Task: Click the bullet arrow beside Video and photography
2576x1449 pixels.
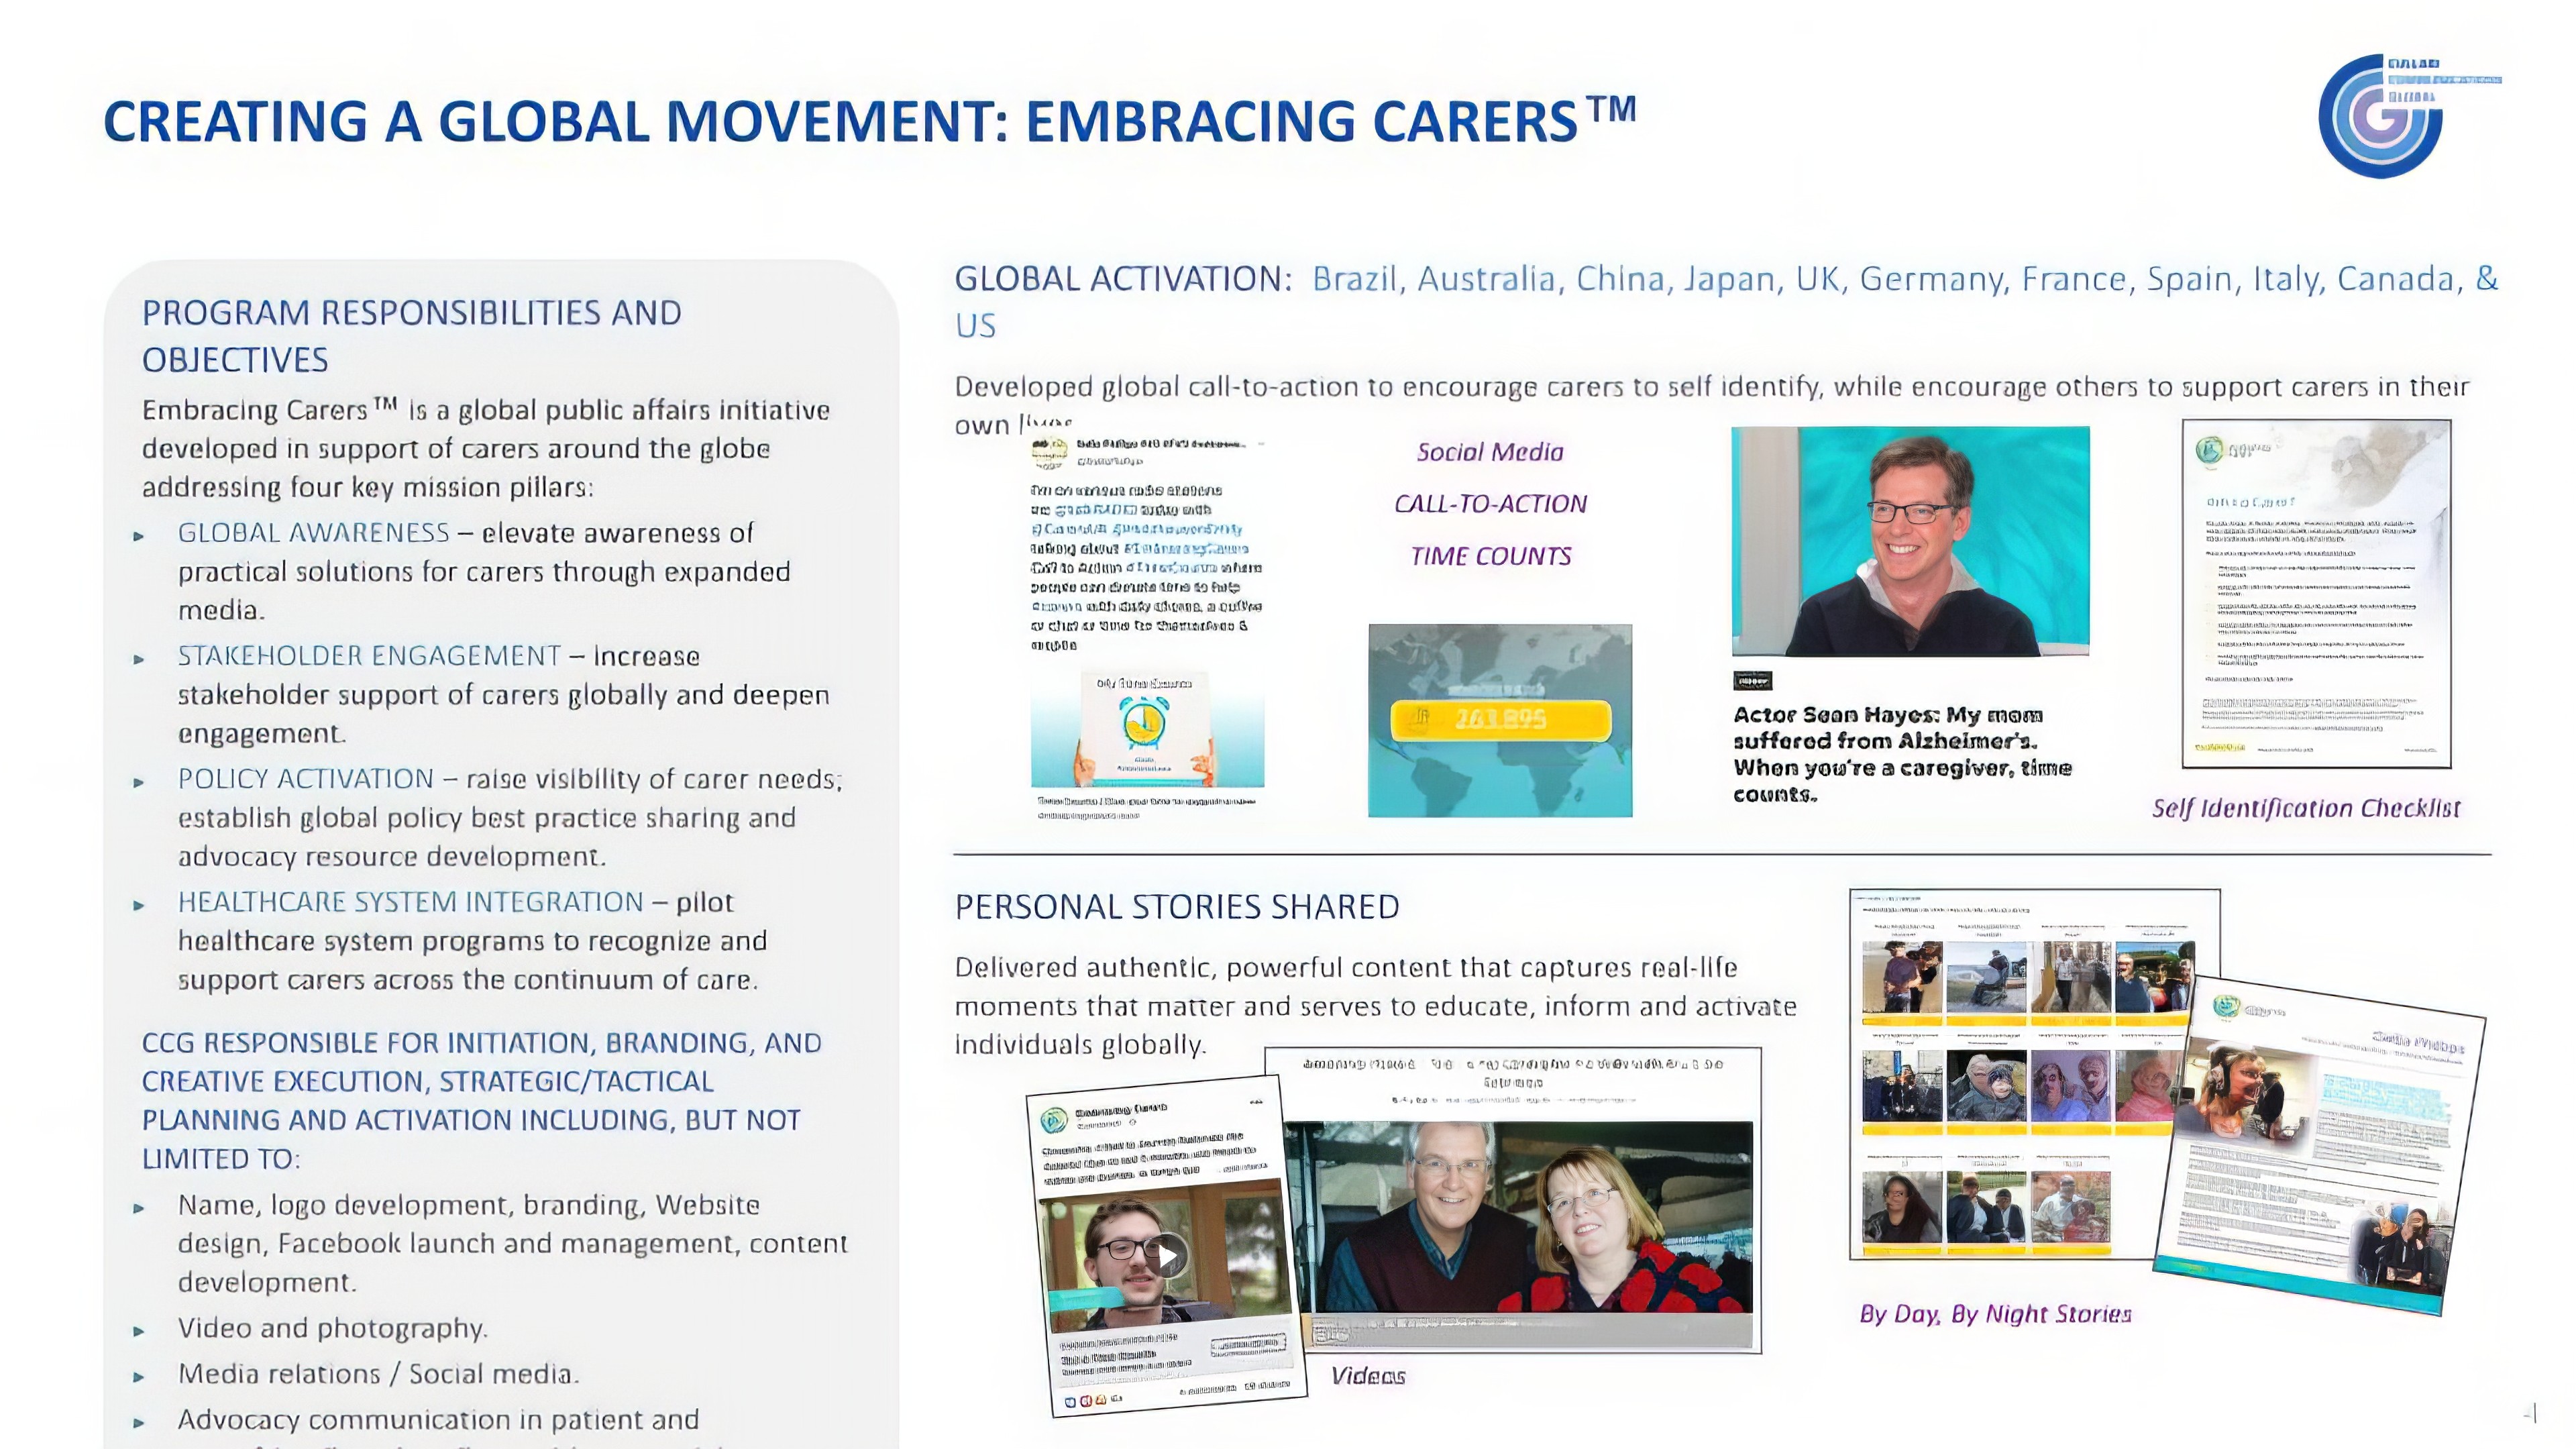Action: coord(139,1331)
